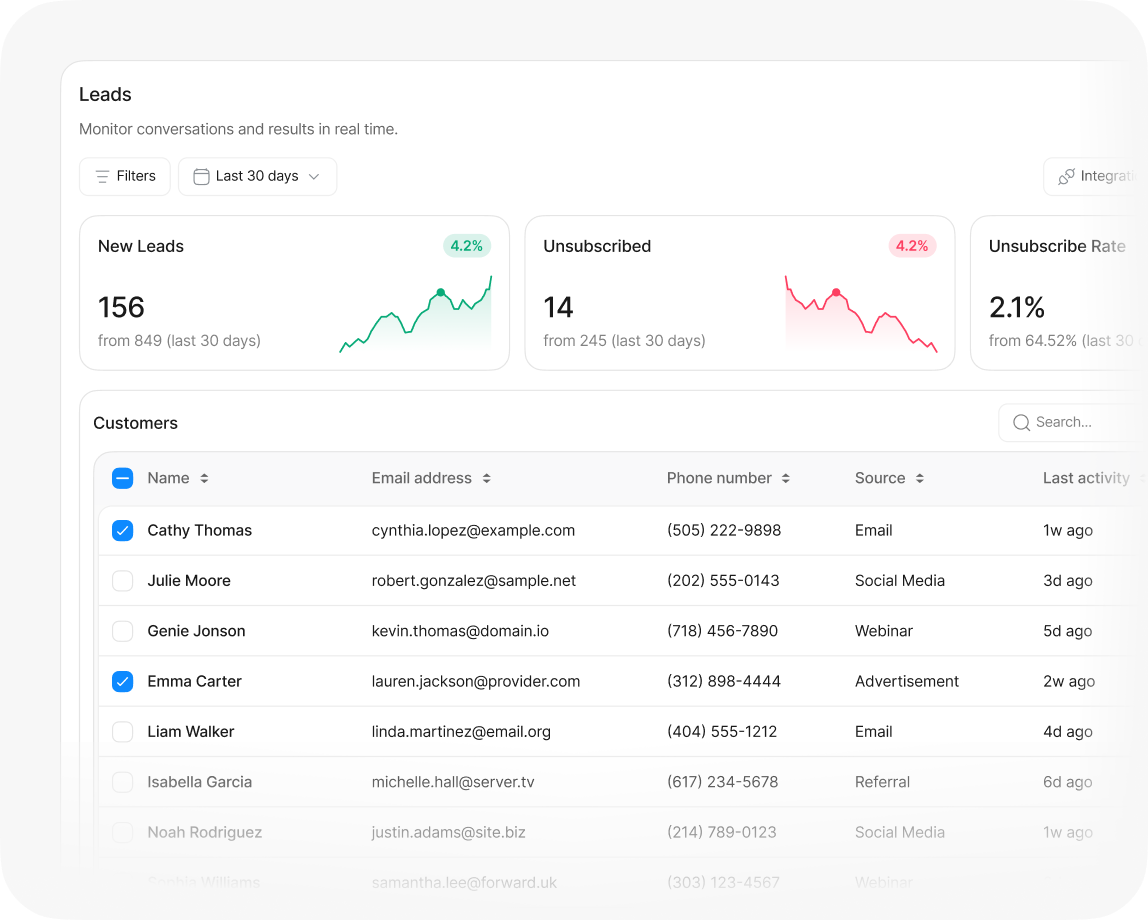The width and height of the screenshot is (1148, 920).
Task: Click the calendar icon in date picker
Action: click(x=201, y=176)
